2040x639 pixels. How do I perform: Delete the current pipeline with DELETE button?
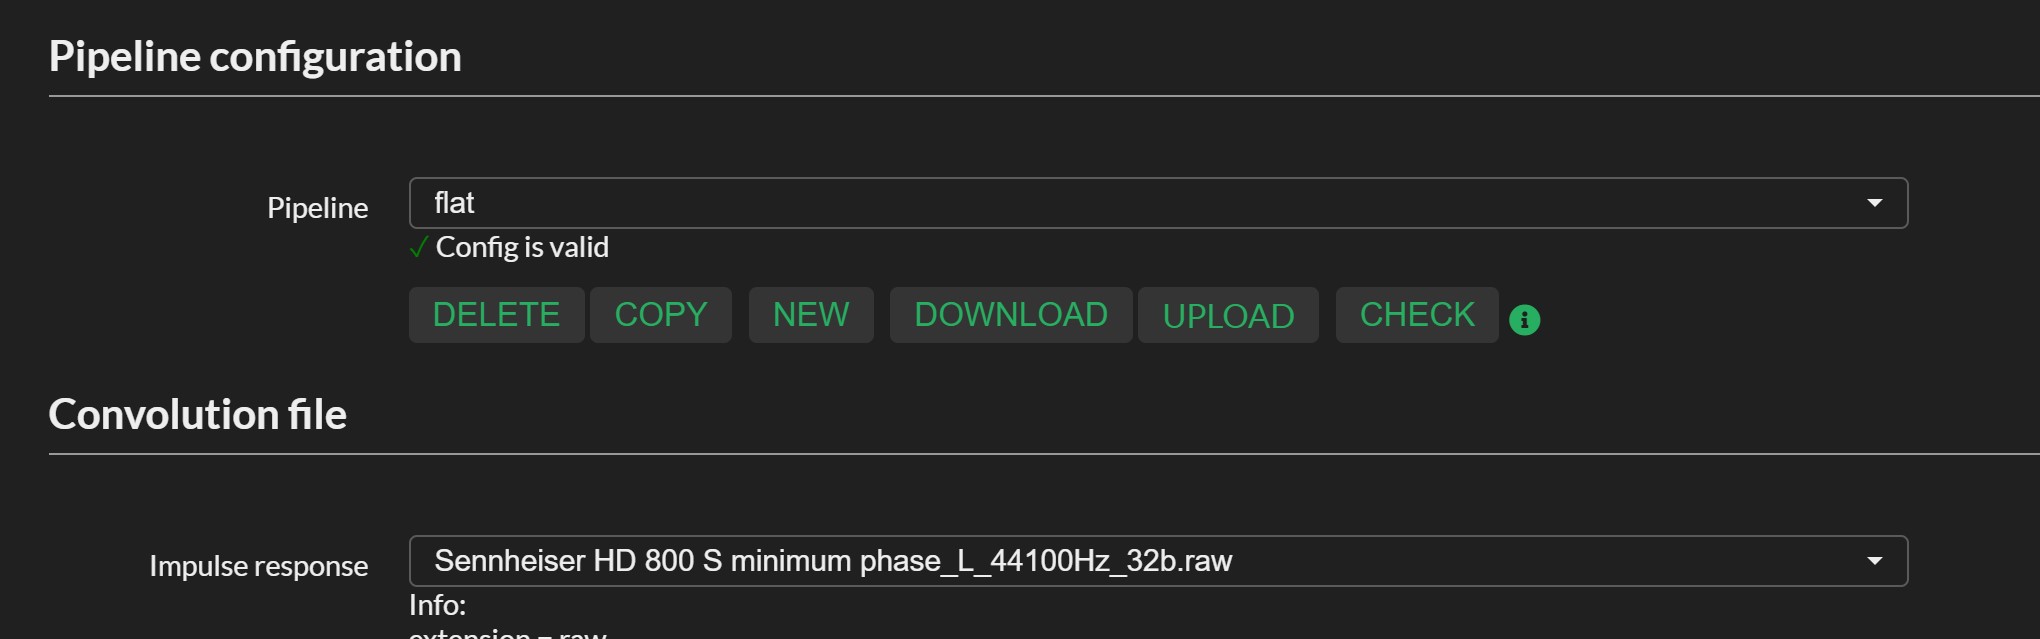click(x=496, y=315)
